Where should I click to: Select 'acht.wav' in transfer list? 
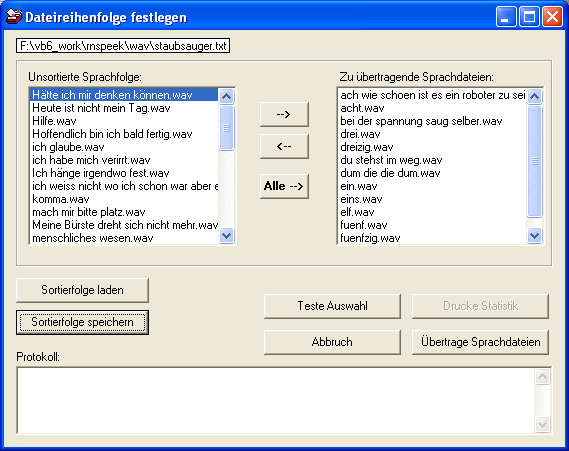click(x=432, y=108)
